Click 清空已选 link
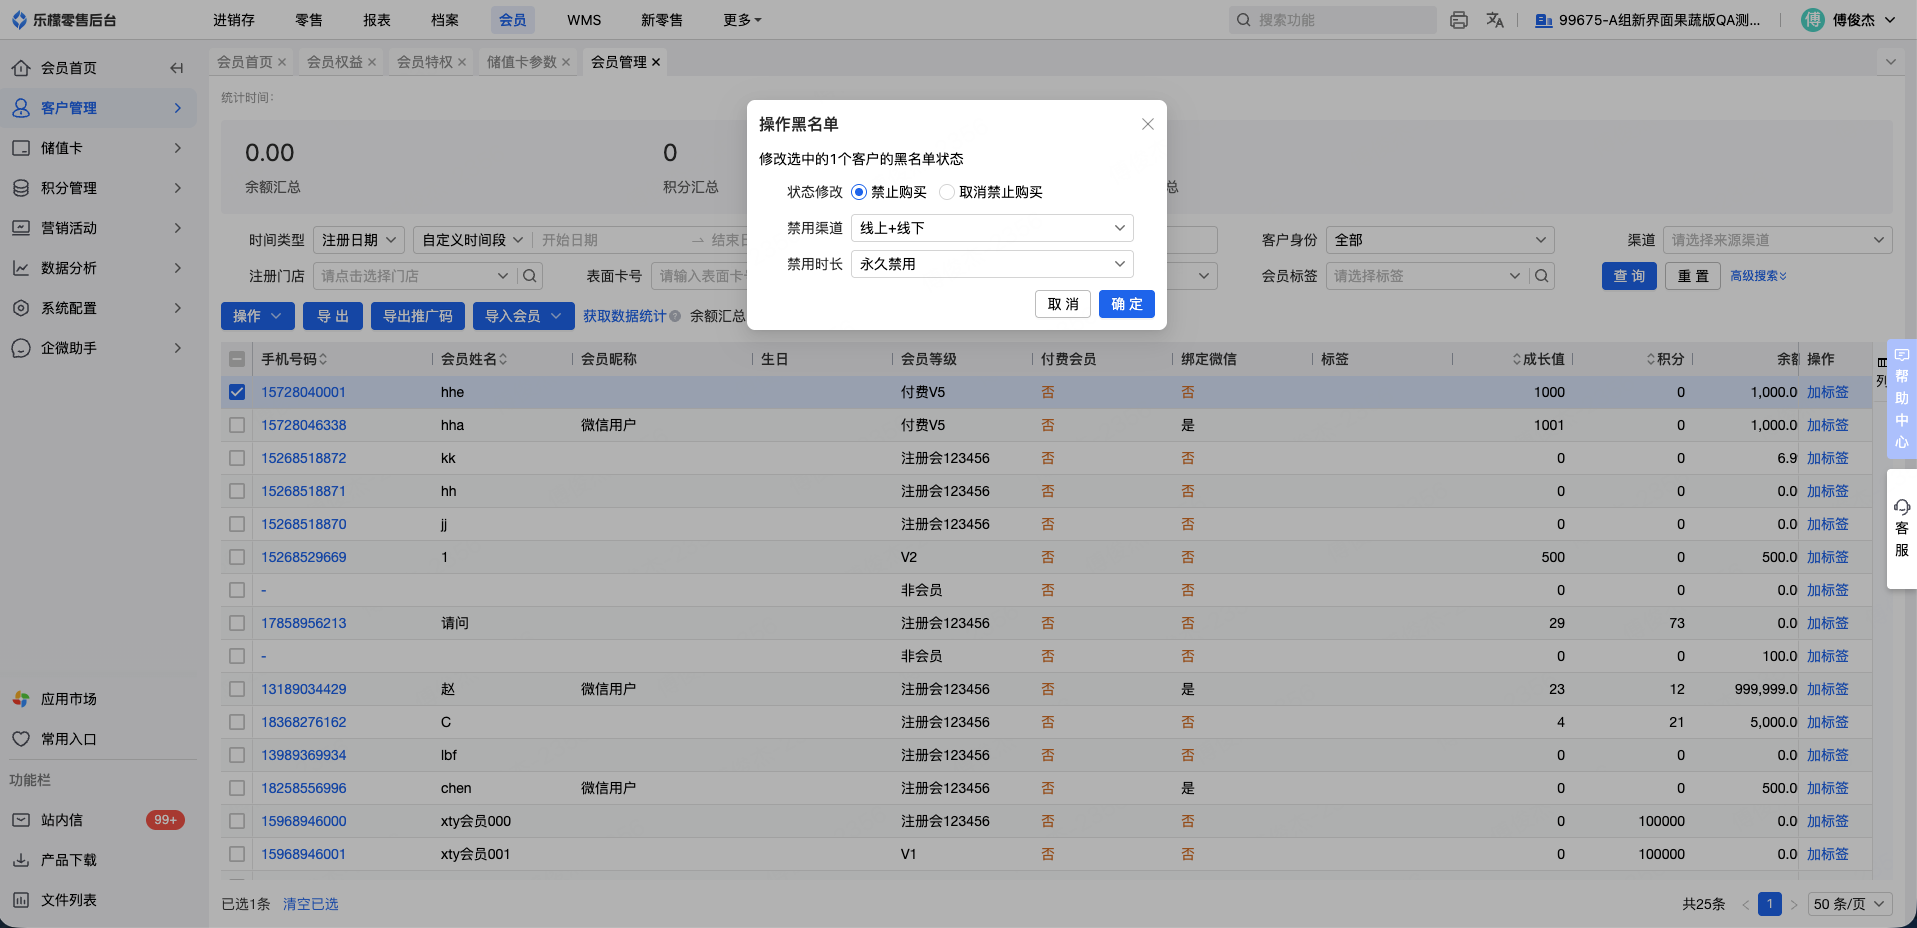 pyautogui.click(x=311, y=904)
